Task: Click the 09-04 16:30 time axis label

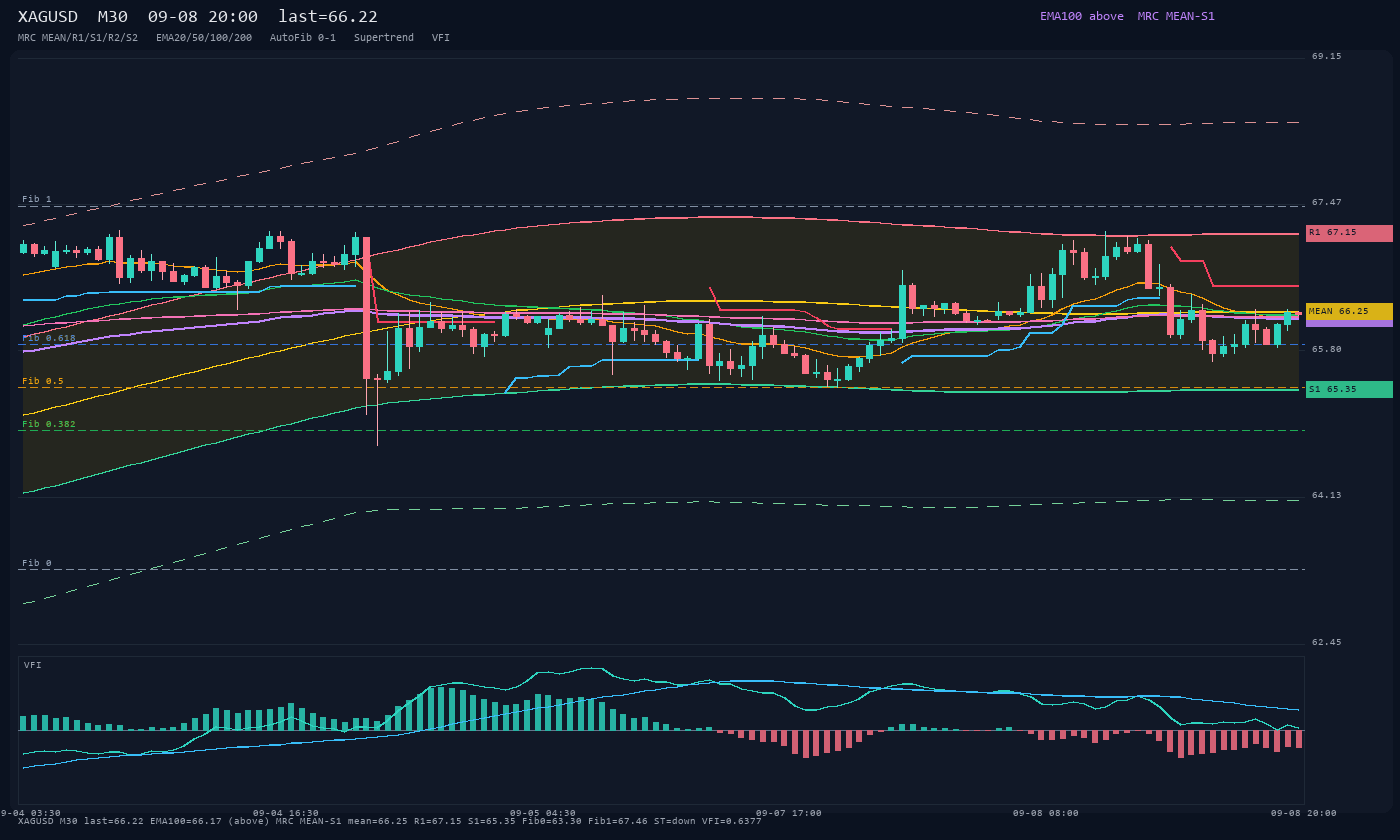Action: point(286,813)
